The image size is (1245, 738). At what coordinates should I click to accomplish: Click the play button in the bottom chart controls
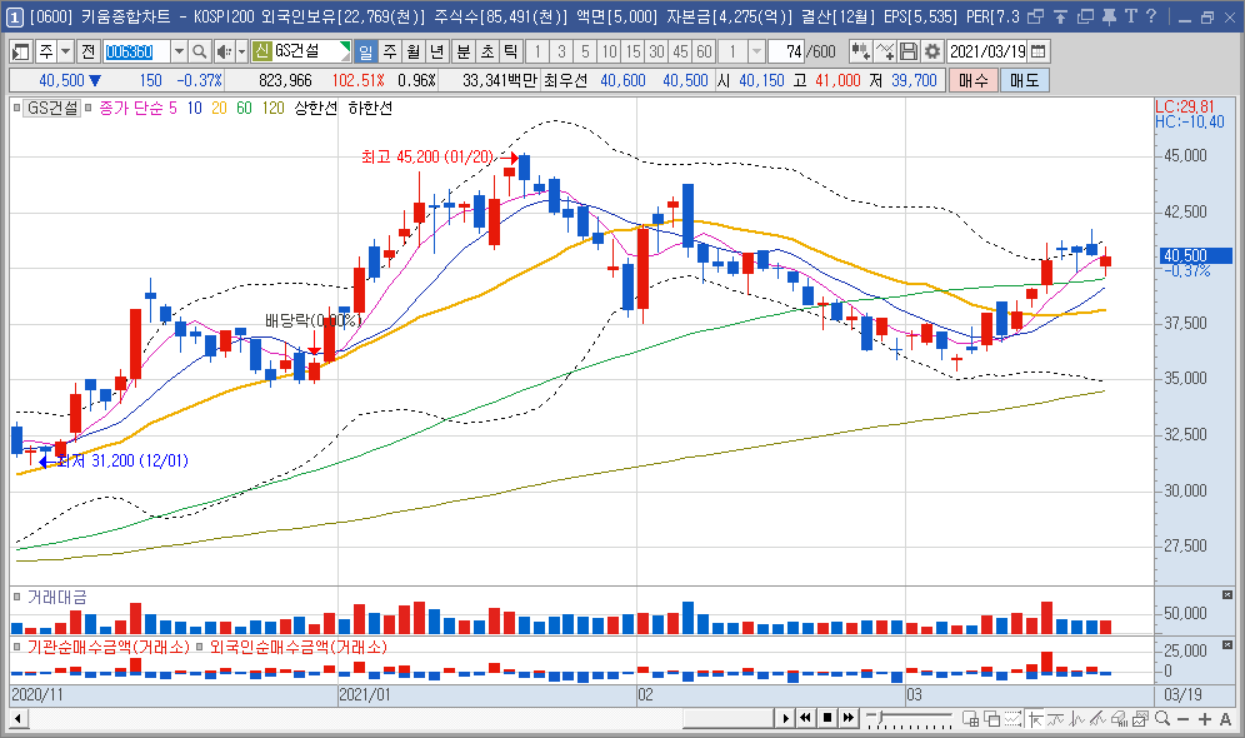tap(786, 717)
